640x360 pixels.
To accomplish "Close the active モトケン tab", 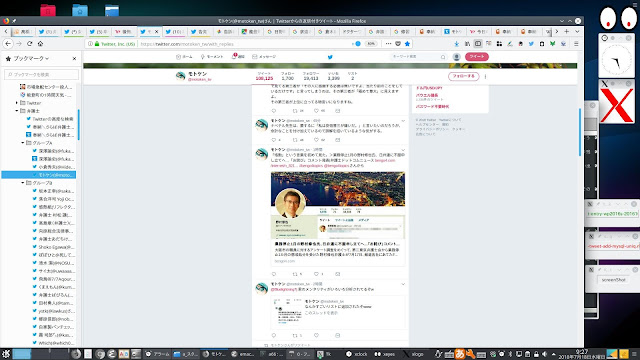I will coord(156,31).
